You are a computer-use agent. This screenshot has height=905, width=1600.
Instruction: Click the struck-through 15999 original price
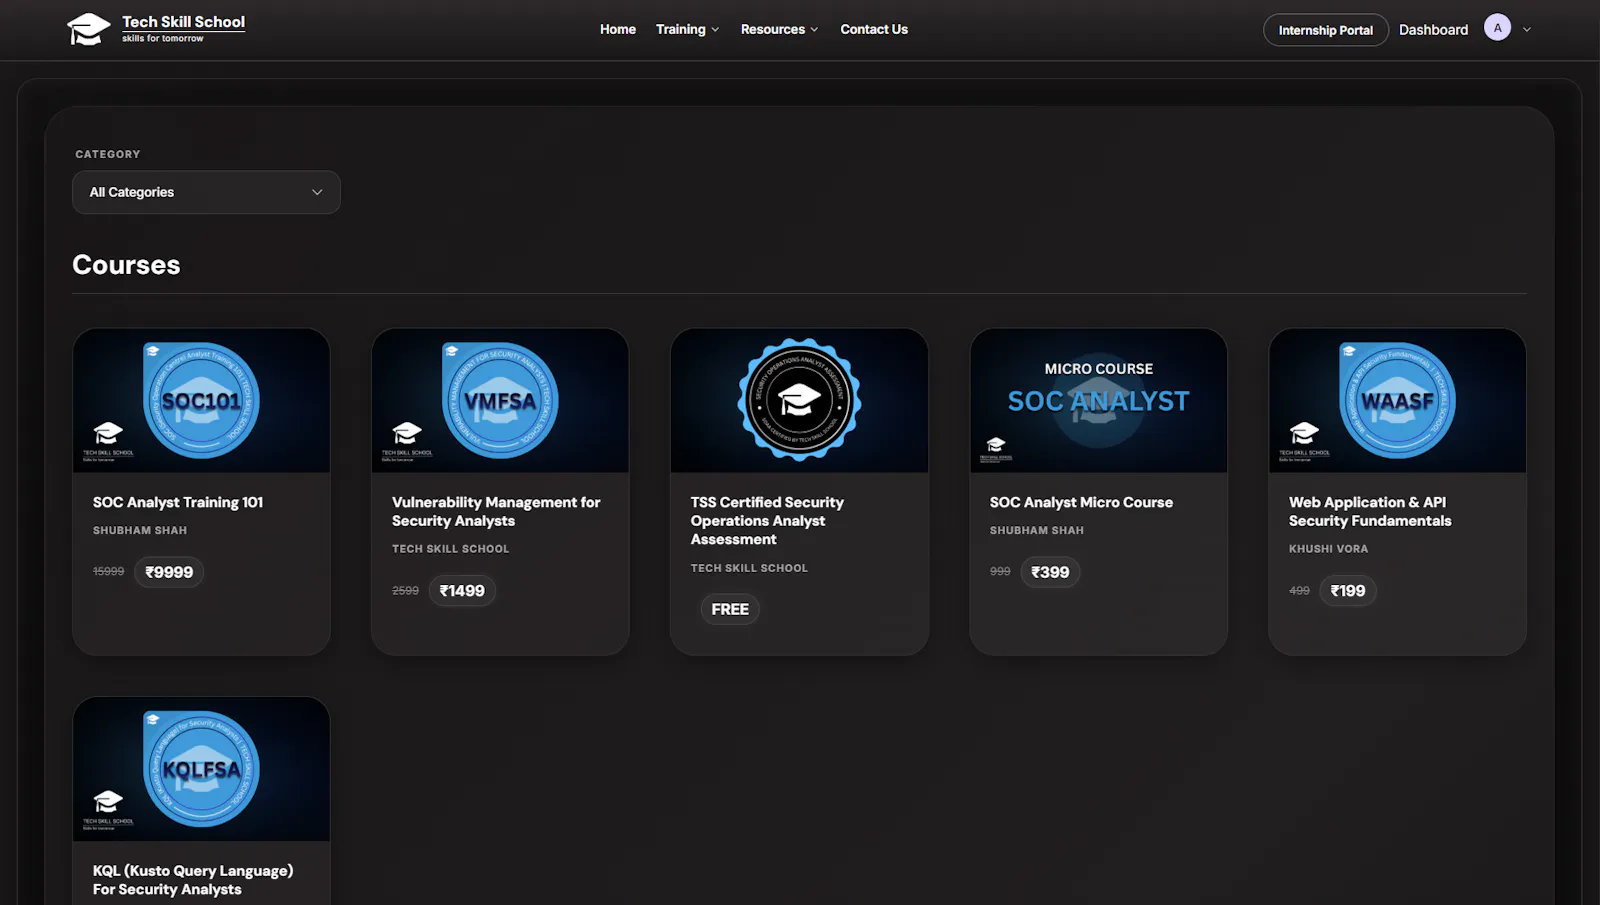[x=109, y=572]
